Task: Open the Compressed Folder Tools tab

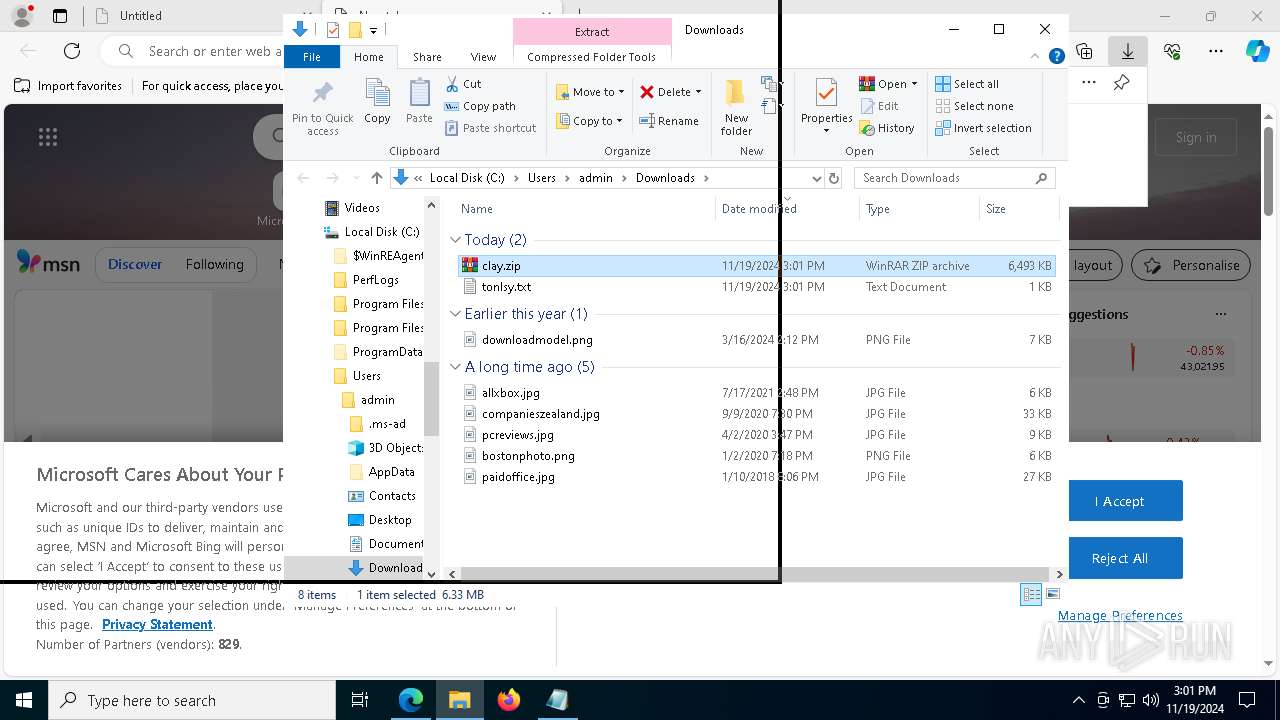Action: 592,57
